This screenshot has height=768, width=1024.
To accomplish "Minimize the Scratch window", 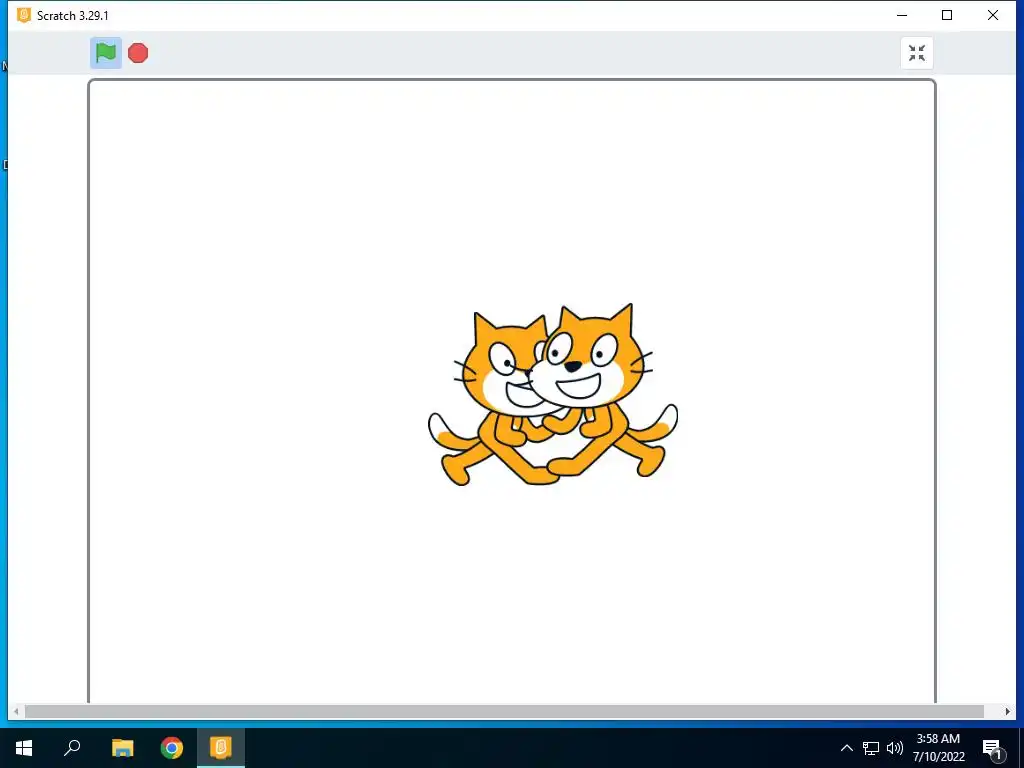I will (902, 15).
